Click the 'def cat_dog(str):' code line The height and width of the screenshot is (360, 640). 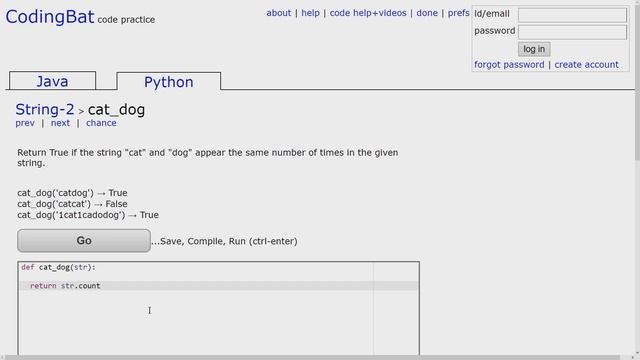tap(58, 267)
